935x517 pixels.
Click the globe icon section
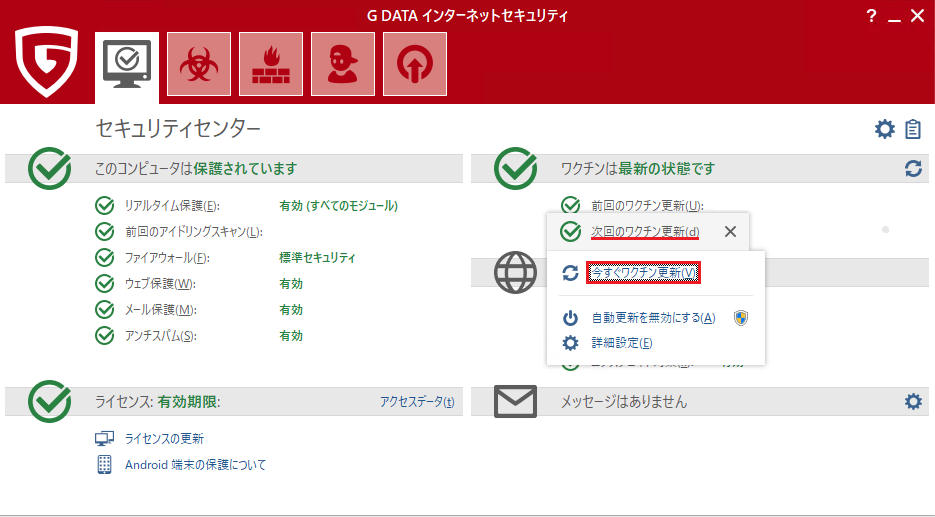tap(516, 273)
